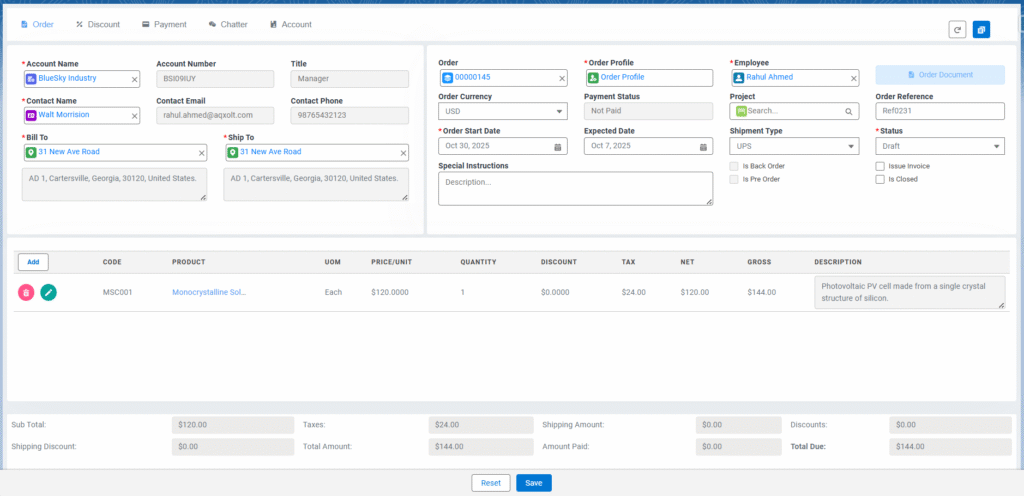Screen dimensions: 1024x496
Task: Click the green edit pencil icon
Action: (x=48, y=293)
